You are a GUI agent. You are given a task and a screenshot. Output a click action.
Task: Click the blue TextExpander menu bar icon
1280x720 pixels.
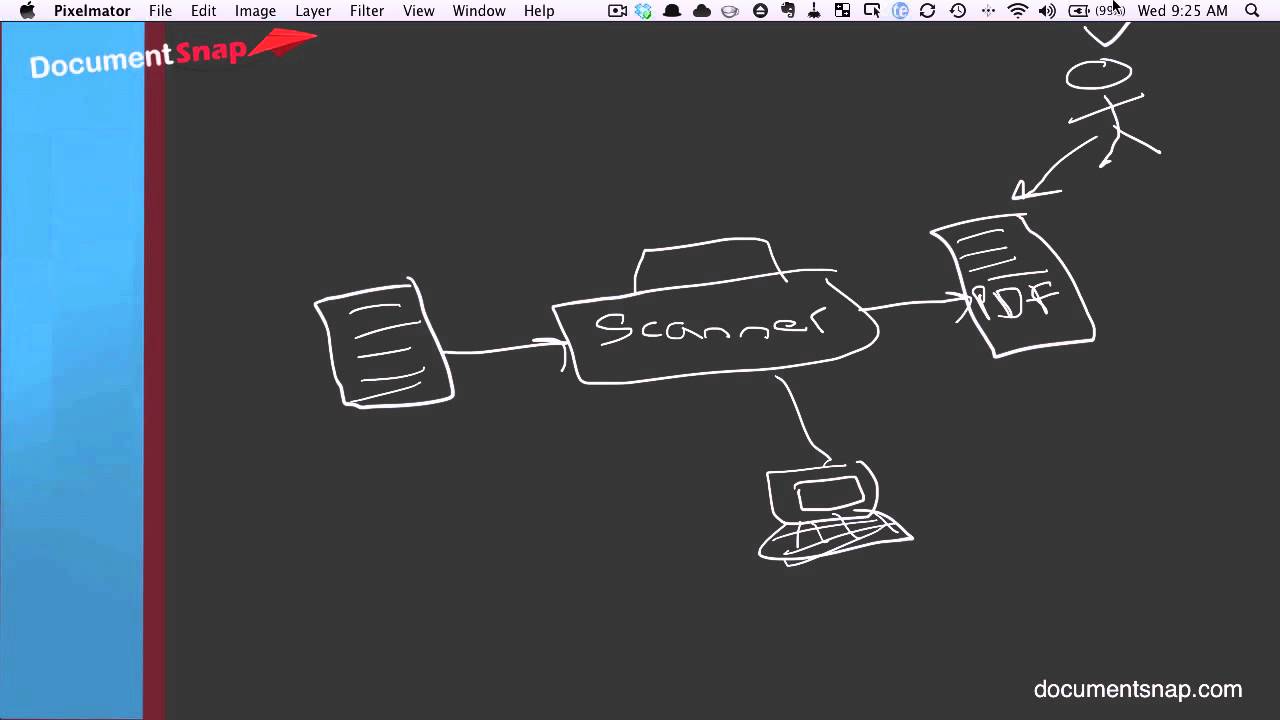(900, 11)
